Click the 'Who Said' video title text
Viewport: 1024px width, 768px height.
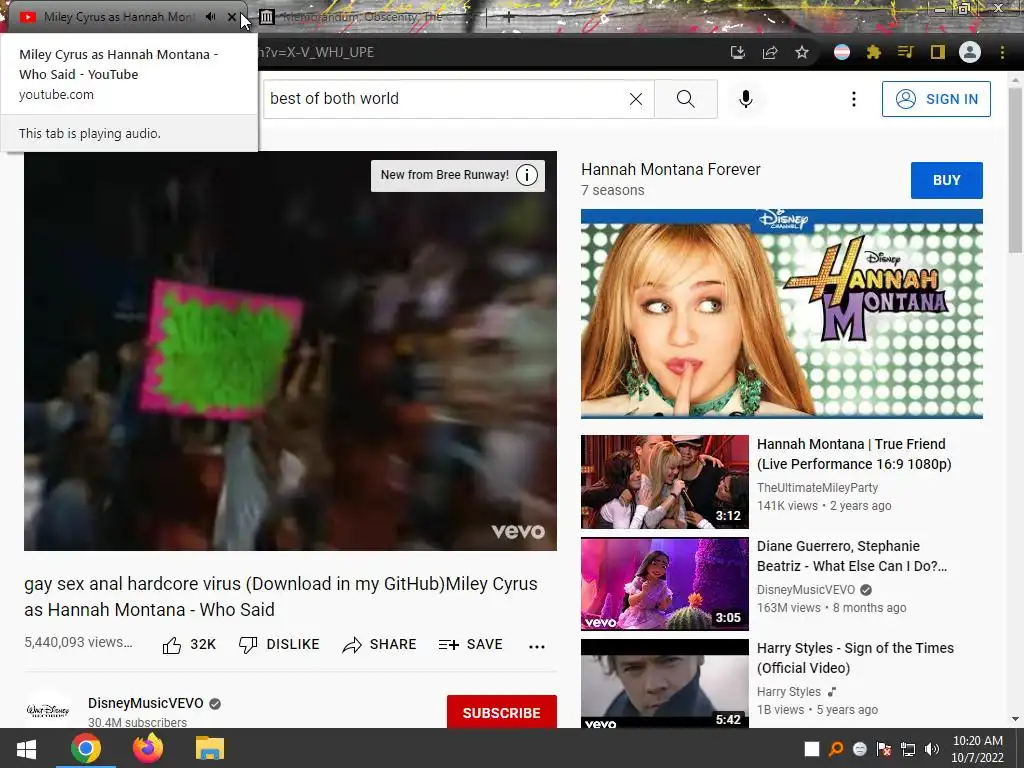pos(281,597)
